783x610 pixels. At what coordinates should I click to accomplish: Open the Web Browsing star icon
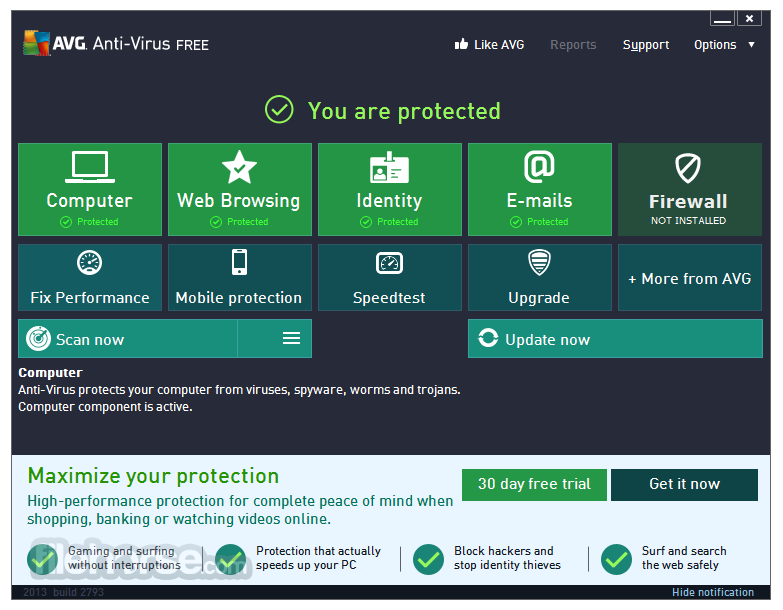tap(240, 167)
